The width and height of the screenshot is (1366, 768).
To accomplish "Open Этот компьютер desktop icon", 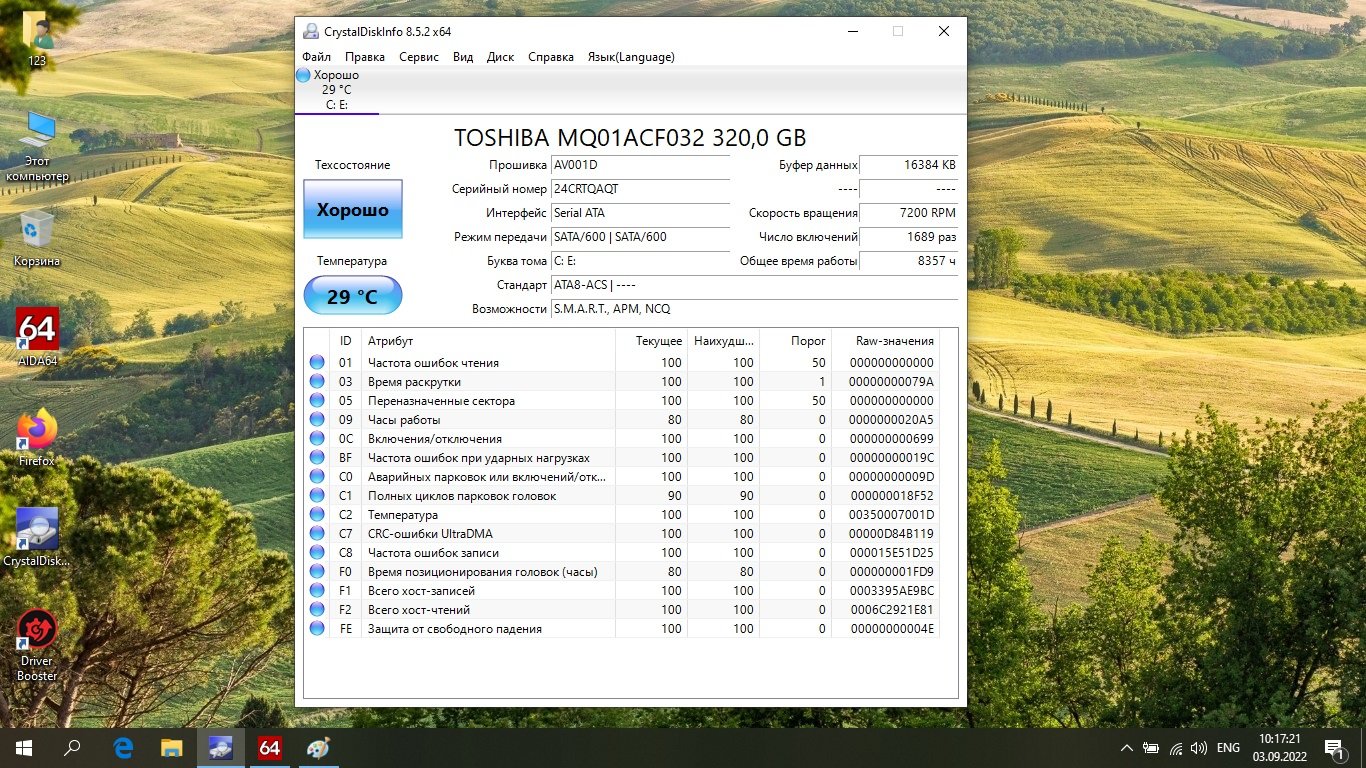I will pyautogui.click(x=37, y=146).
